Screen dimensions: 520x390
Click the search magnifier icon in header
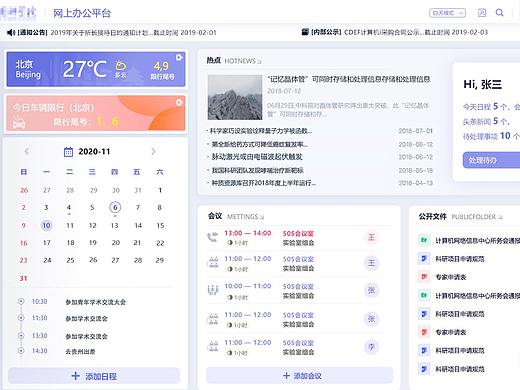pos(499,13)
